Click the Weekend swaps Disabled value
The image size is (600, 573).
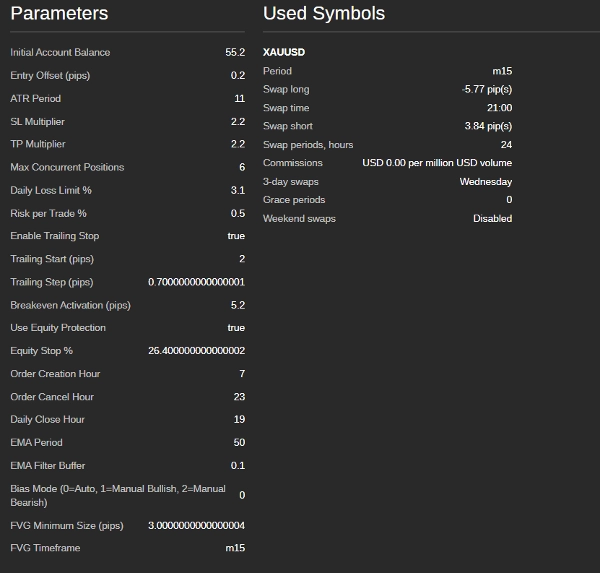pyautogui.click(x=492, y=218)
